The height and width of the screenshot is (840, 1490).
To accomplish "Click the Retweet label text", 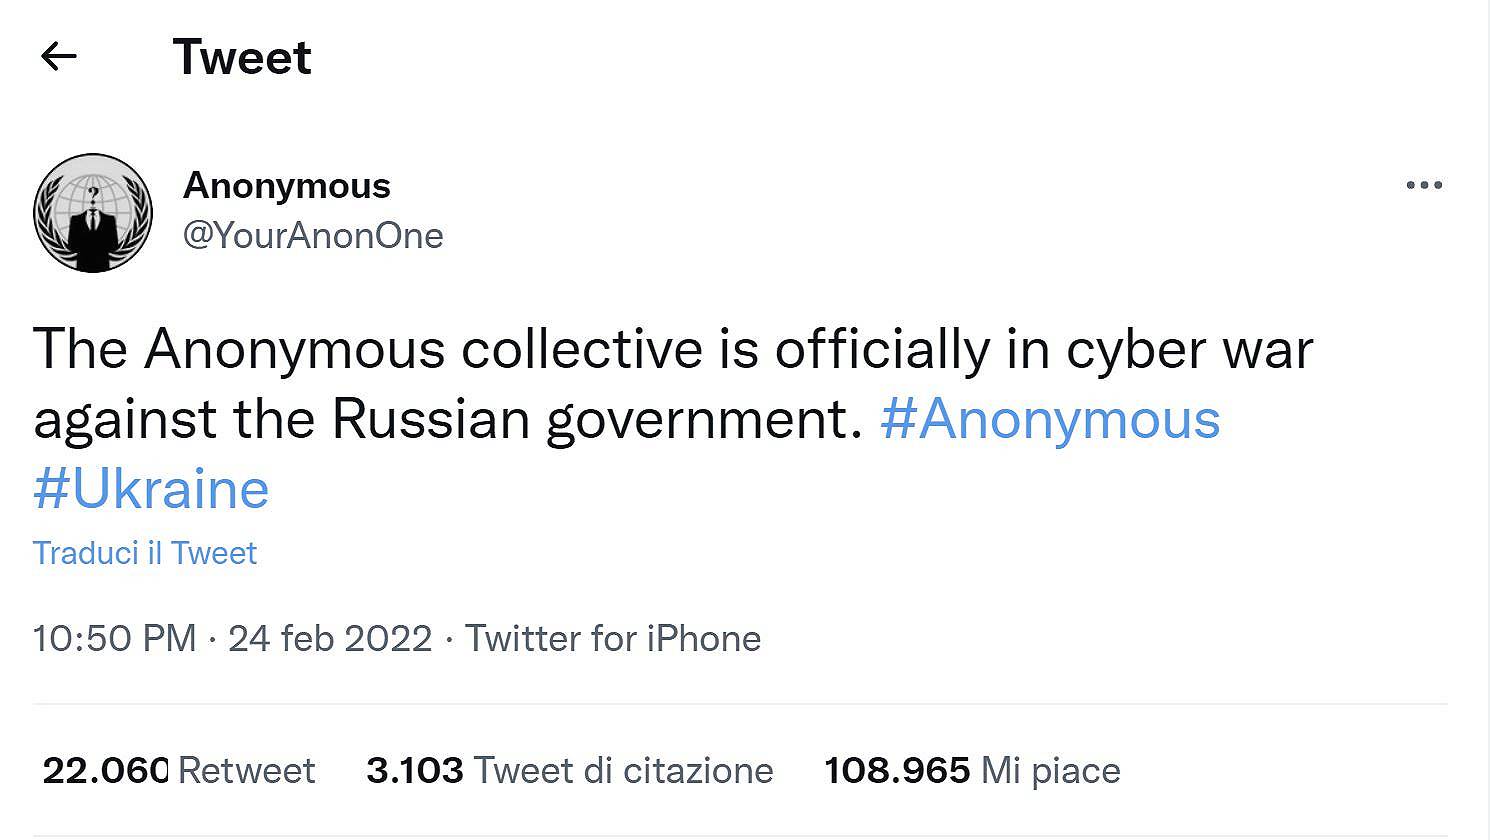I will point(246,770).
